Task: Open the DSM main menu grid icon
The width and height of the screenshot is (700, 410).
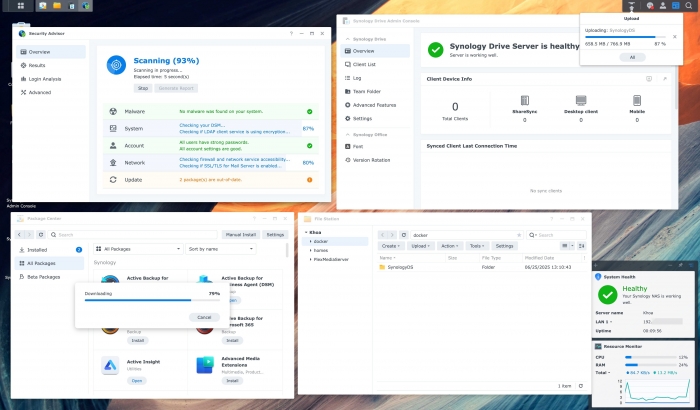Action: click(x=21, y=6)
